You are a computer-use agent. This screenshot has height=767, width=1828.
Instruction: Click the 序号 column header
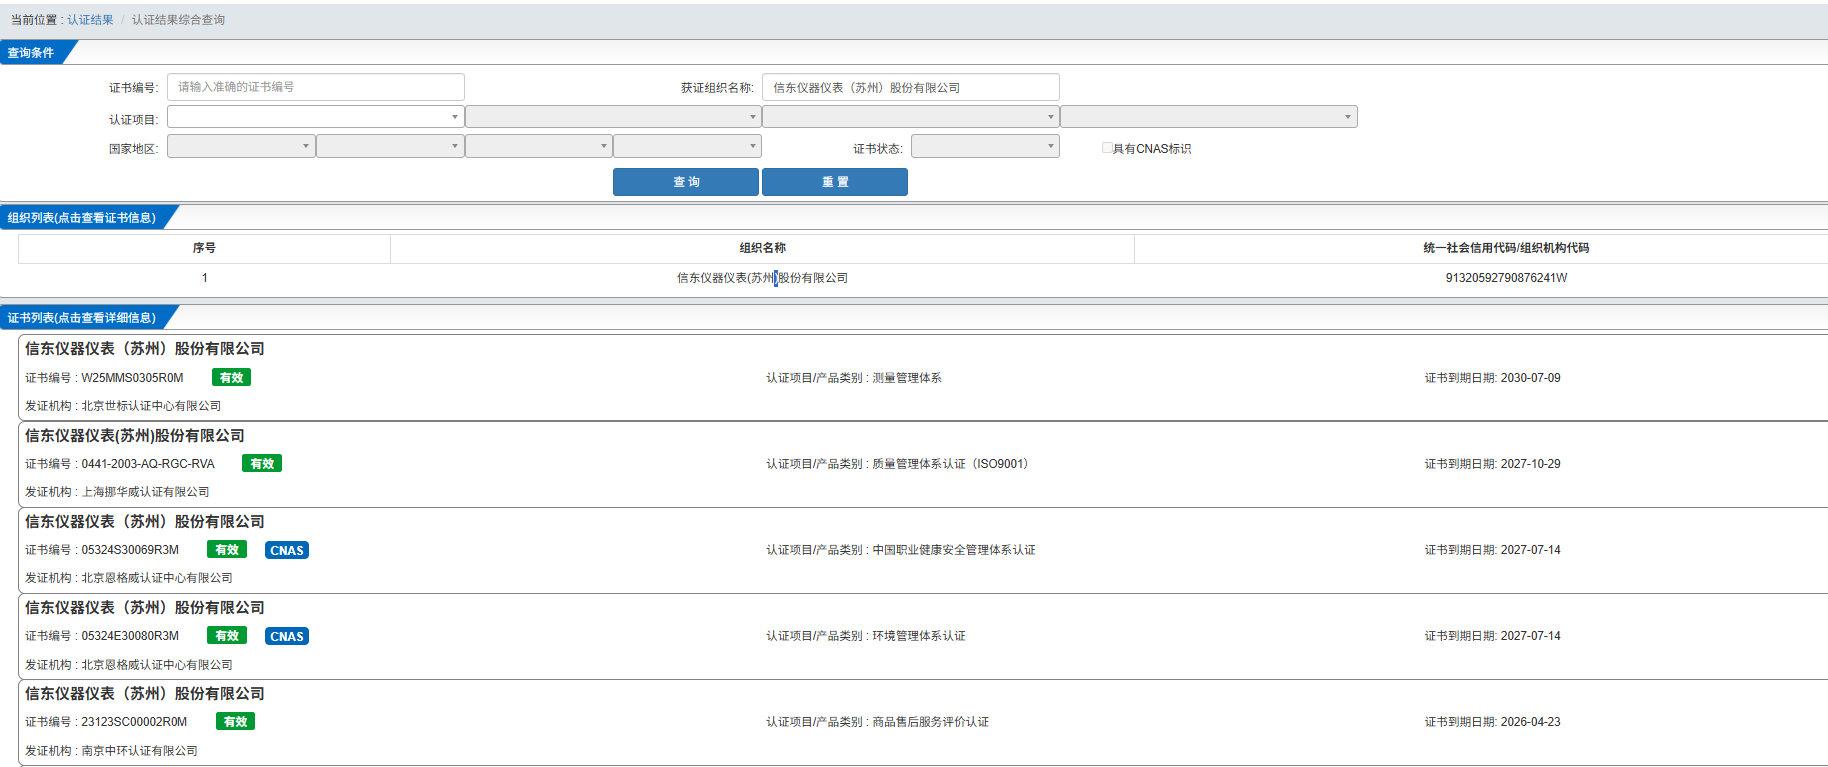click(204, 248)
